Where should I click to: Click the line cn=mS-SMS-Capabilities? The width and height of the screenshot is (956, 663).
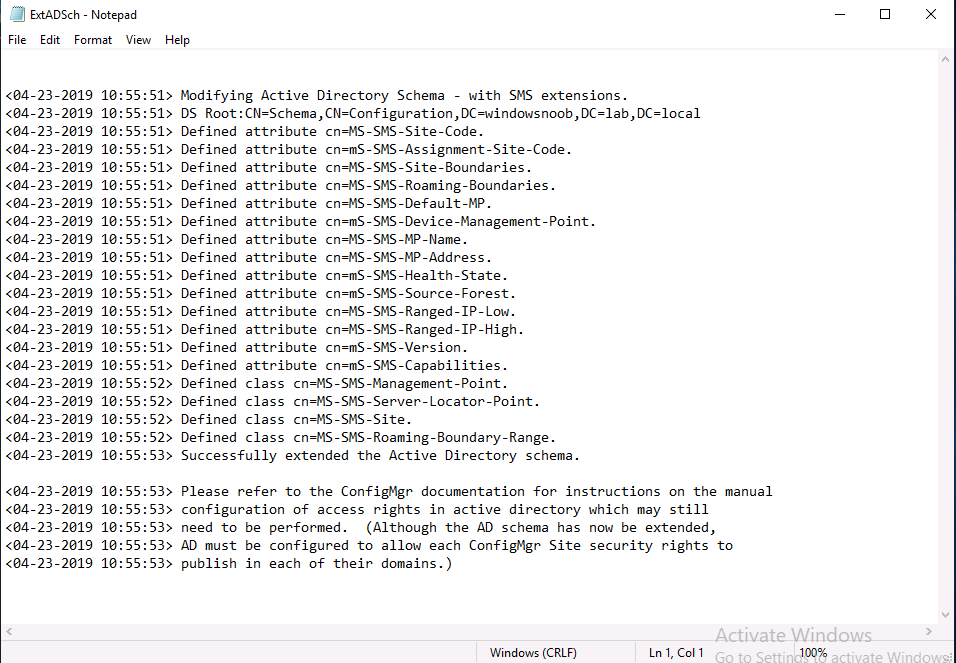[257, 365]
